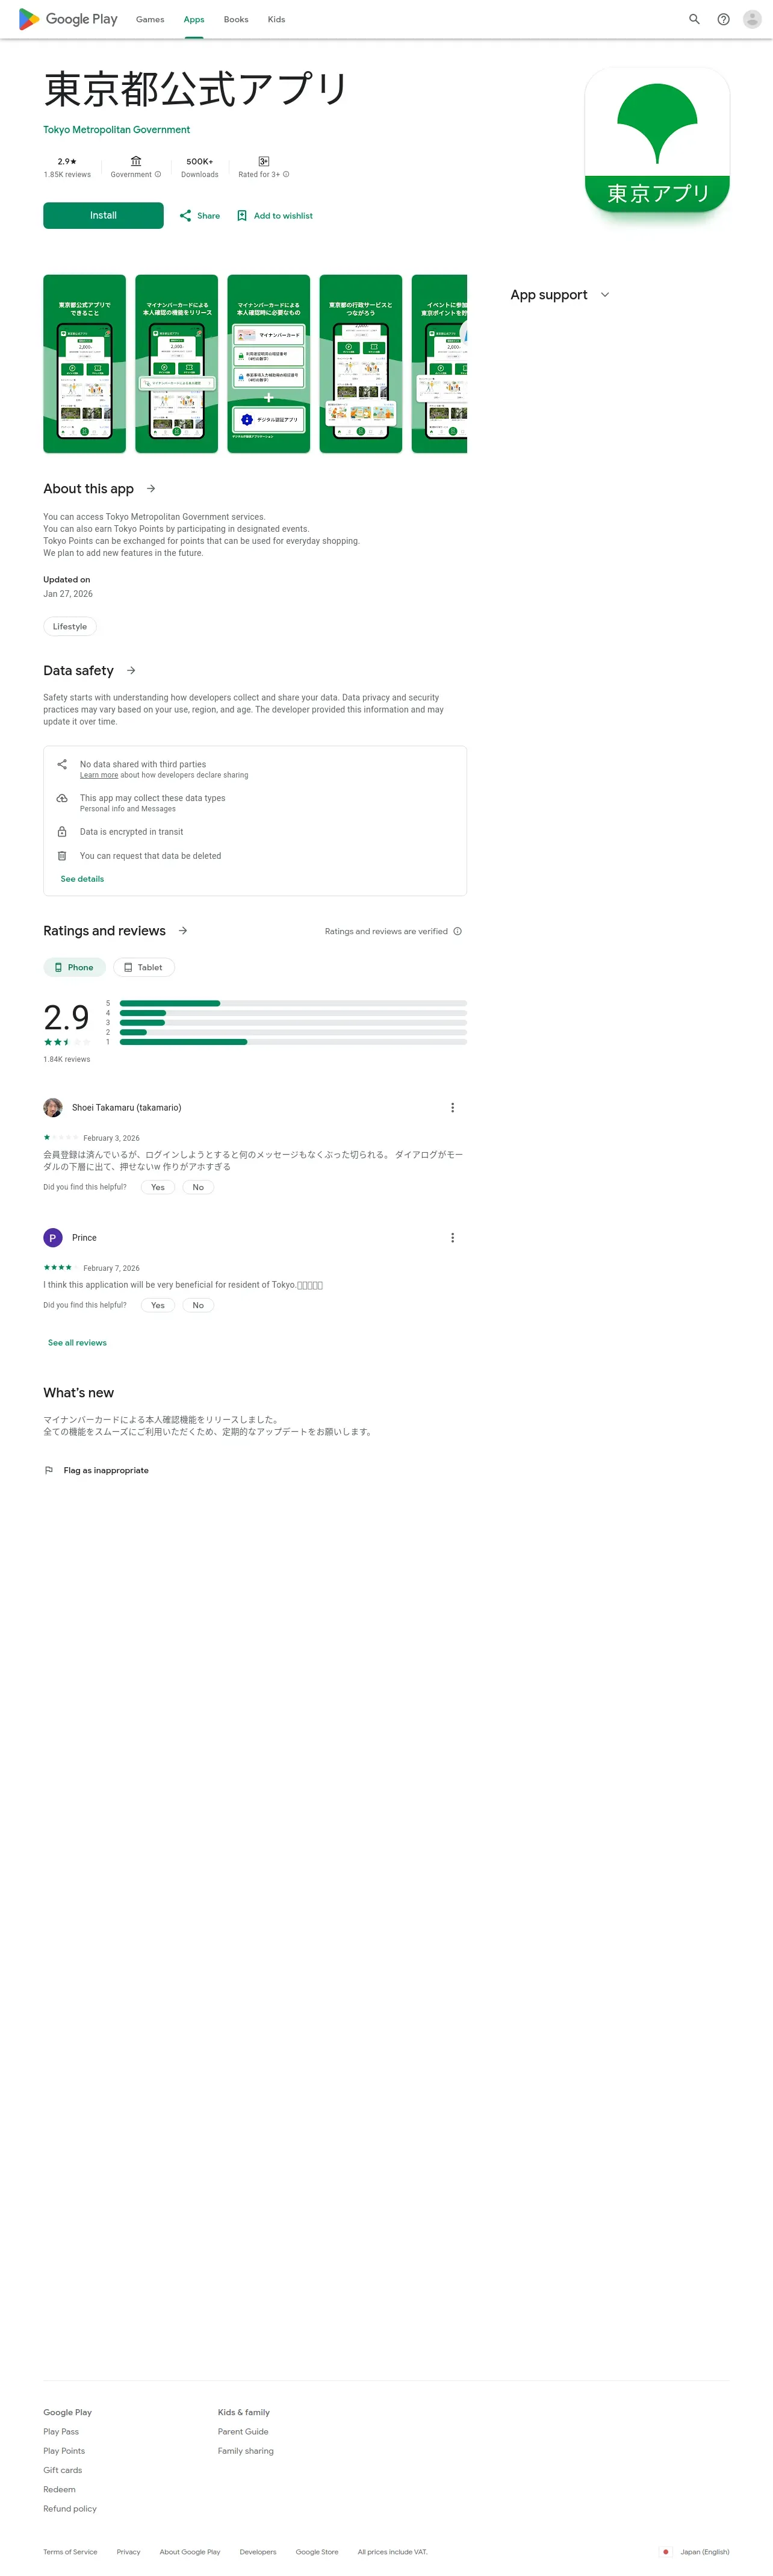Open the Ratings and reviews arrow

183,931
